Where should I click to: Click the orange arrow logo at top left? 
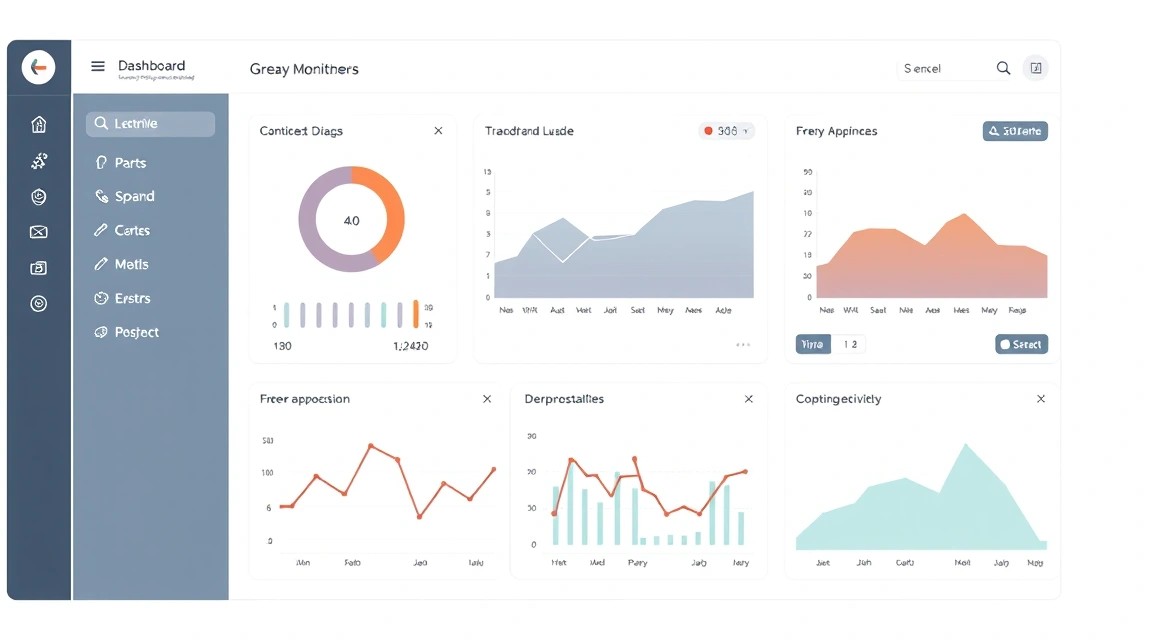click(38, 68)
